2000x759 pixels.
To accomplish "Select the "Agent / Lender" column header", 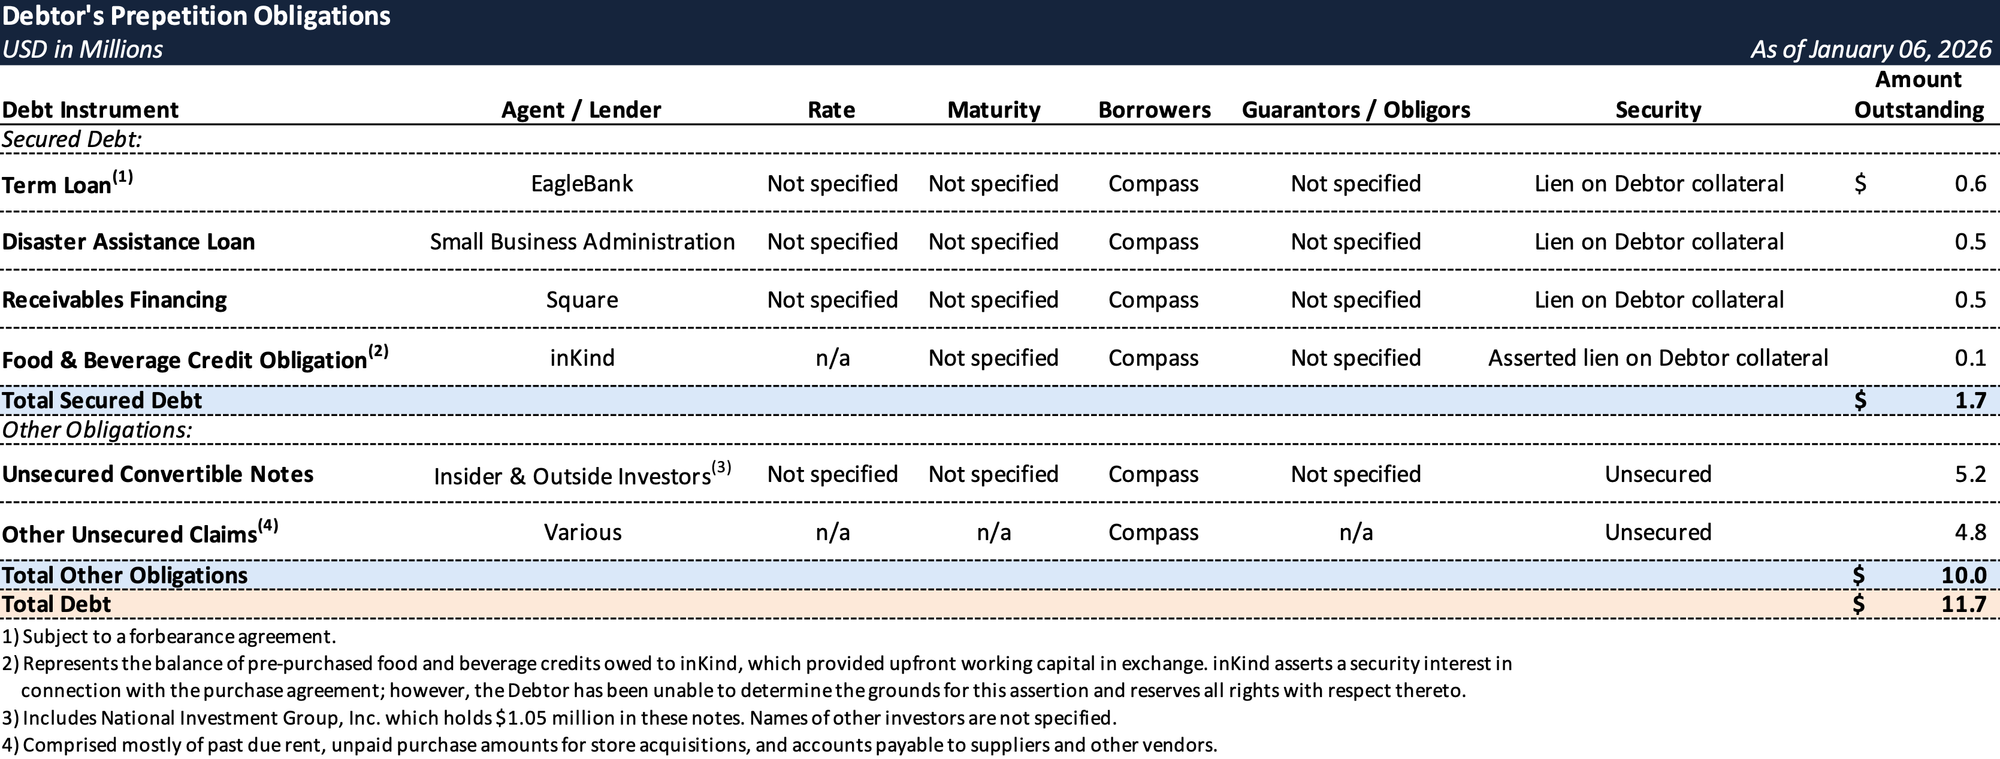I will pyautogui.click(x=581, y=110).
